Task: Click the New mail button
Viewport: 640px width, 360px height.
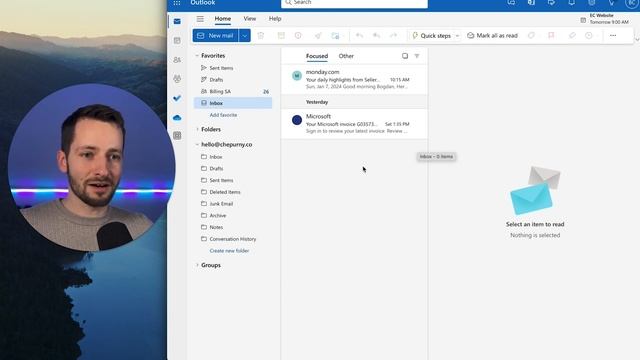Action: click(x=216, y=36)
